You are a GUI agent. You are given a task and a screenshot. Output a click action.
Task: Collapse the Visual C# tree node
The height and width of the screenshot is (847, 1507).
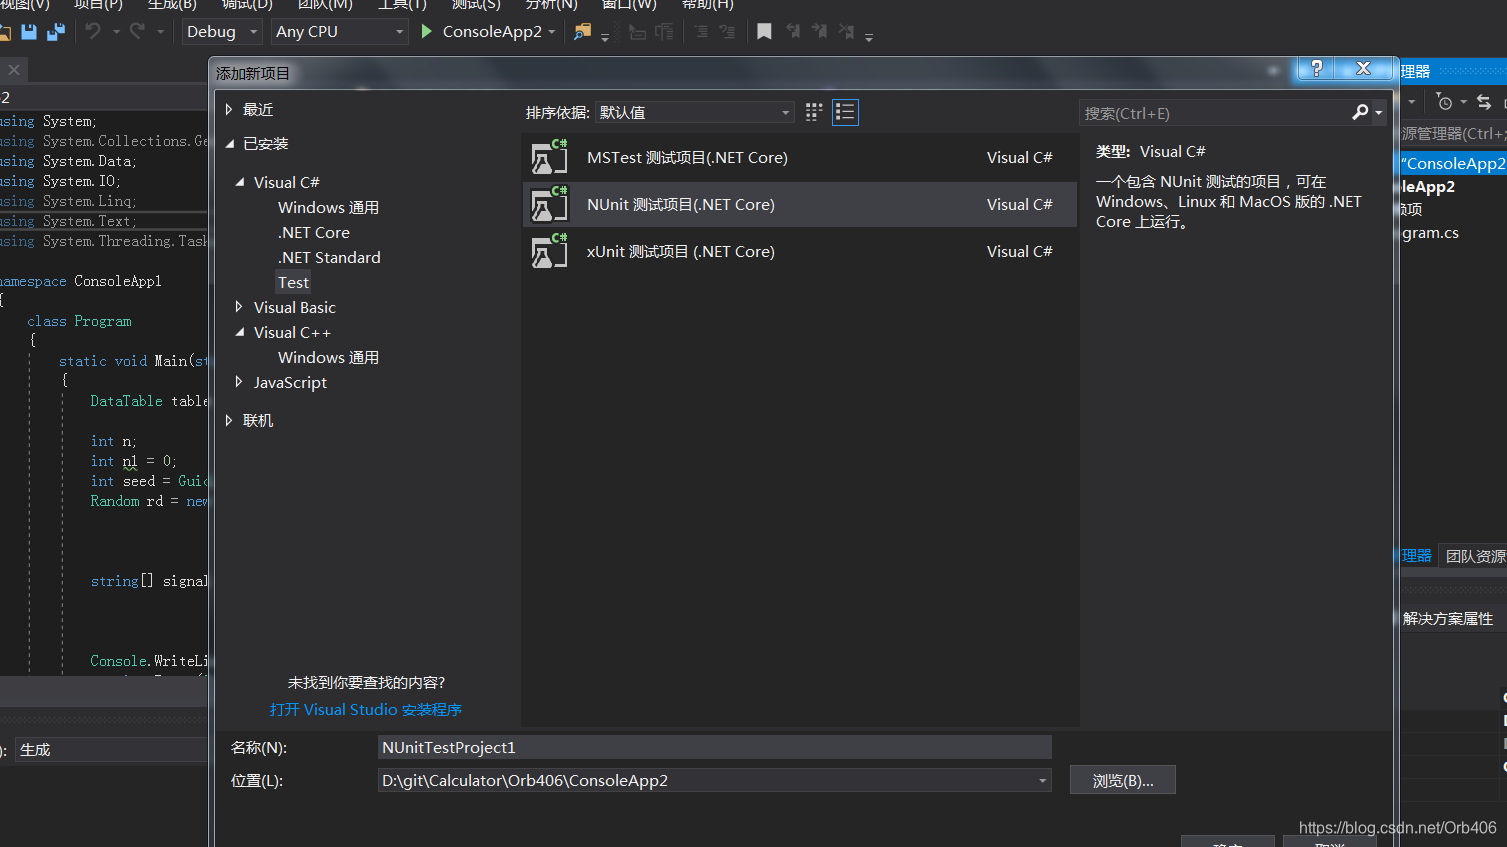pos(239,182)
